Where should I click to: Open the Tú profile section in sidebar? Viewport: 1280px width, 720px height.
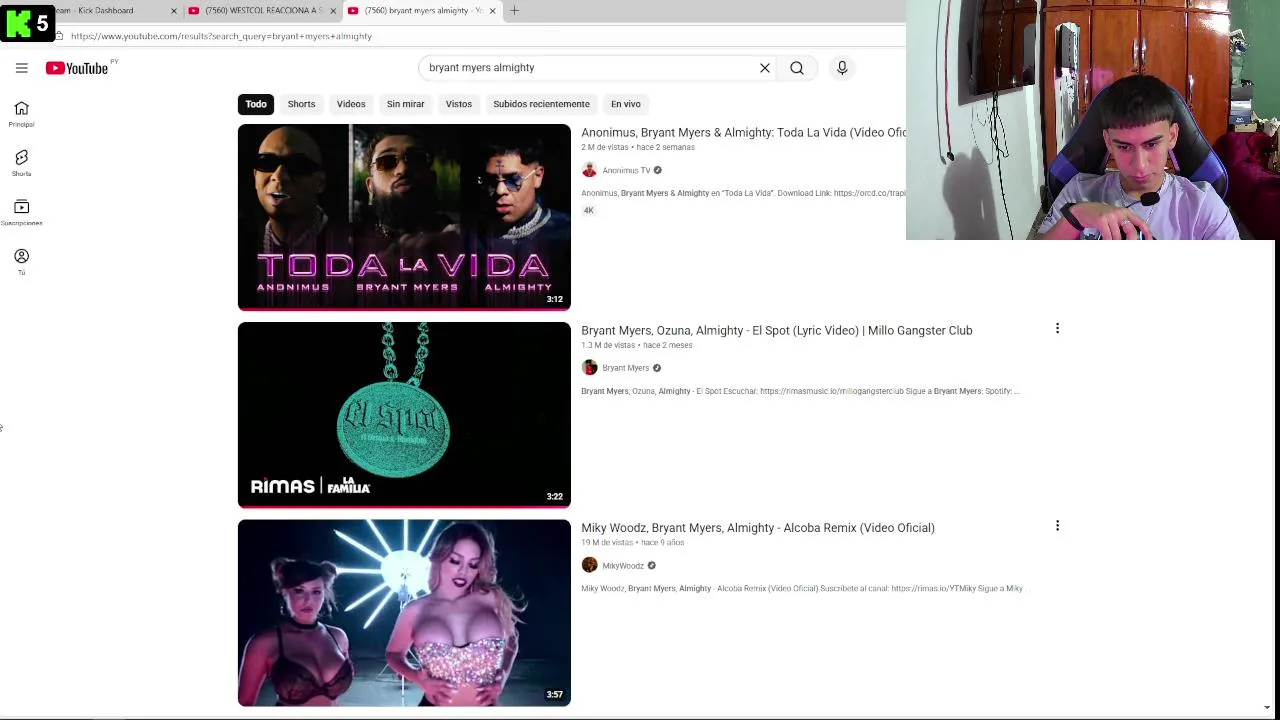coord(21,262)
